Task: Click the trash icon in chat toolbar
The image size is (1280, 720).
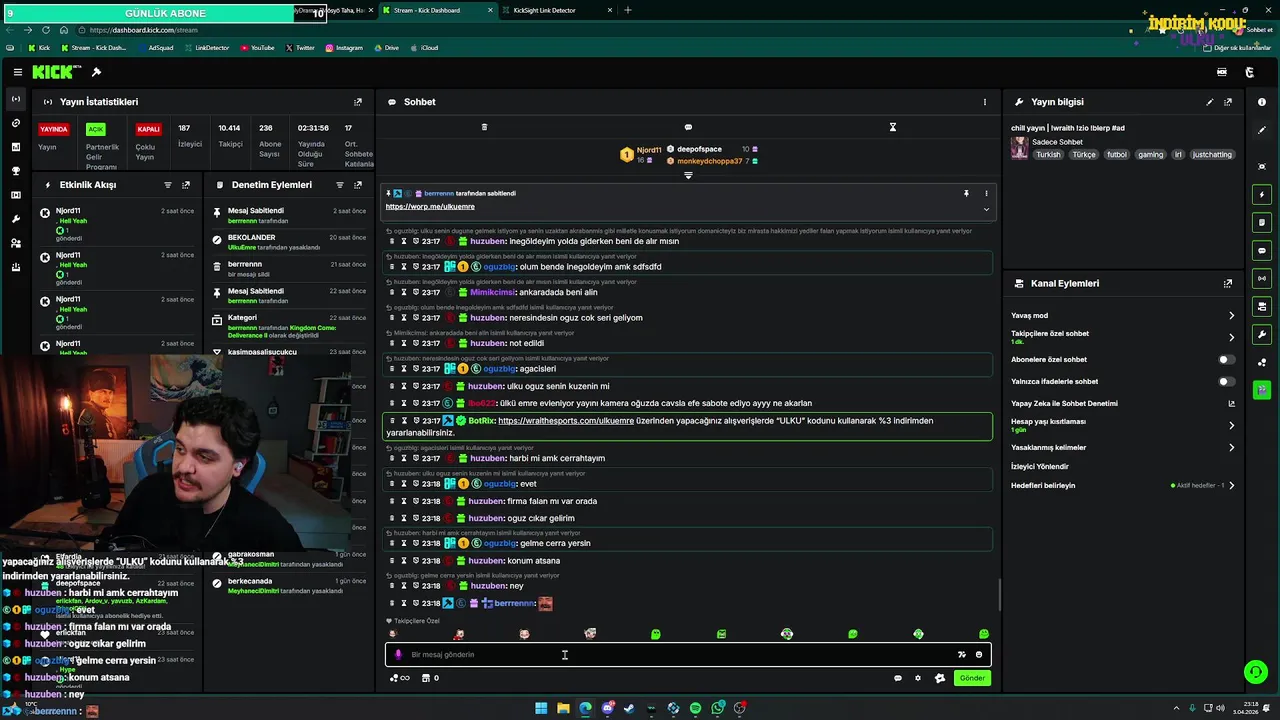Action: 484,127
